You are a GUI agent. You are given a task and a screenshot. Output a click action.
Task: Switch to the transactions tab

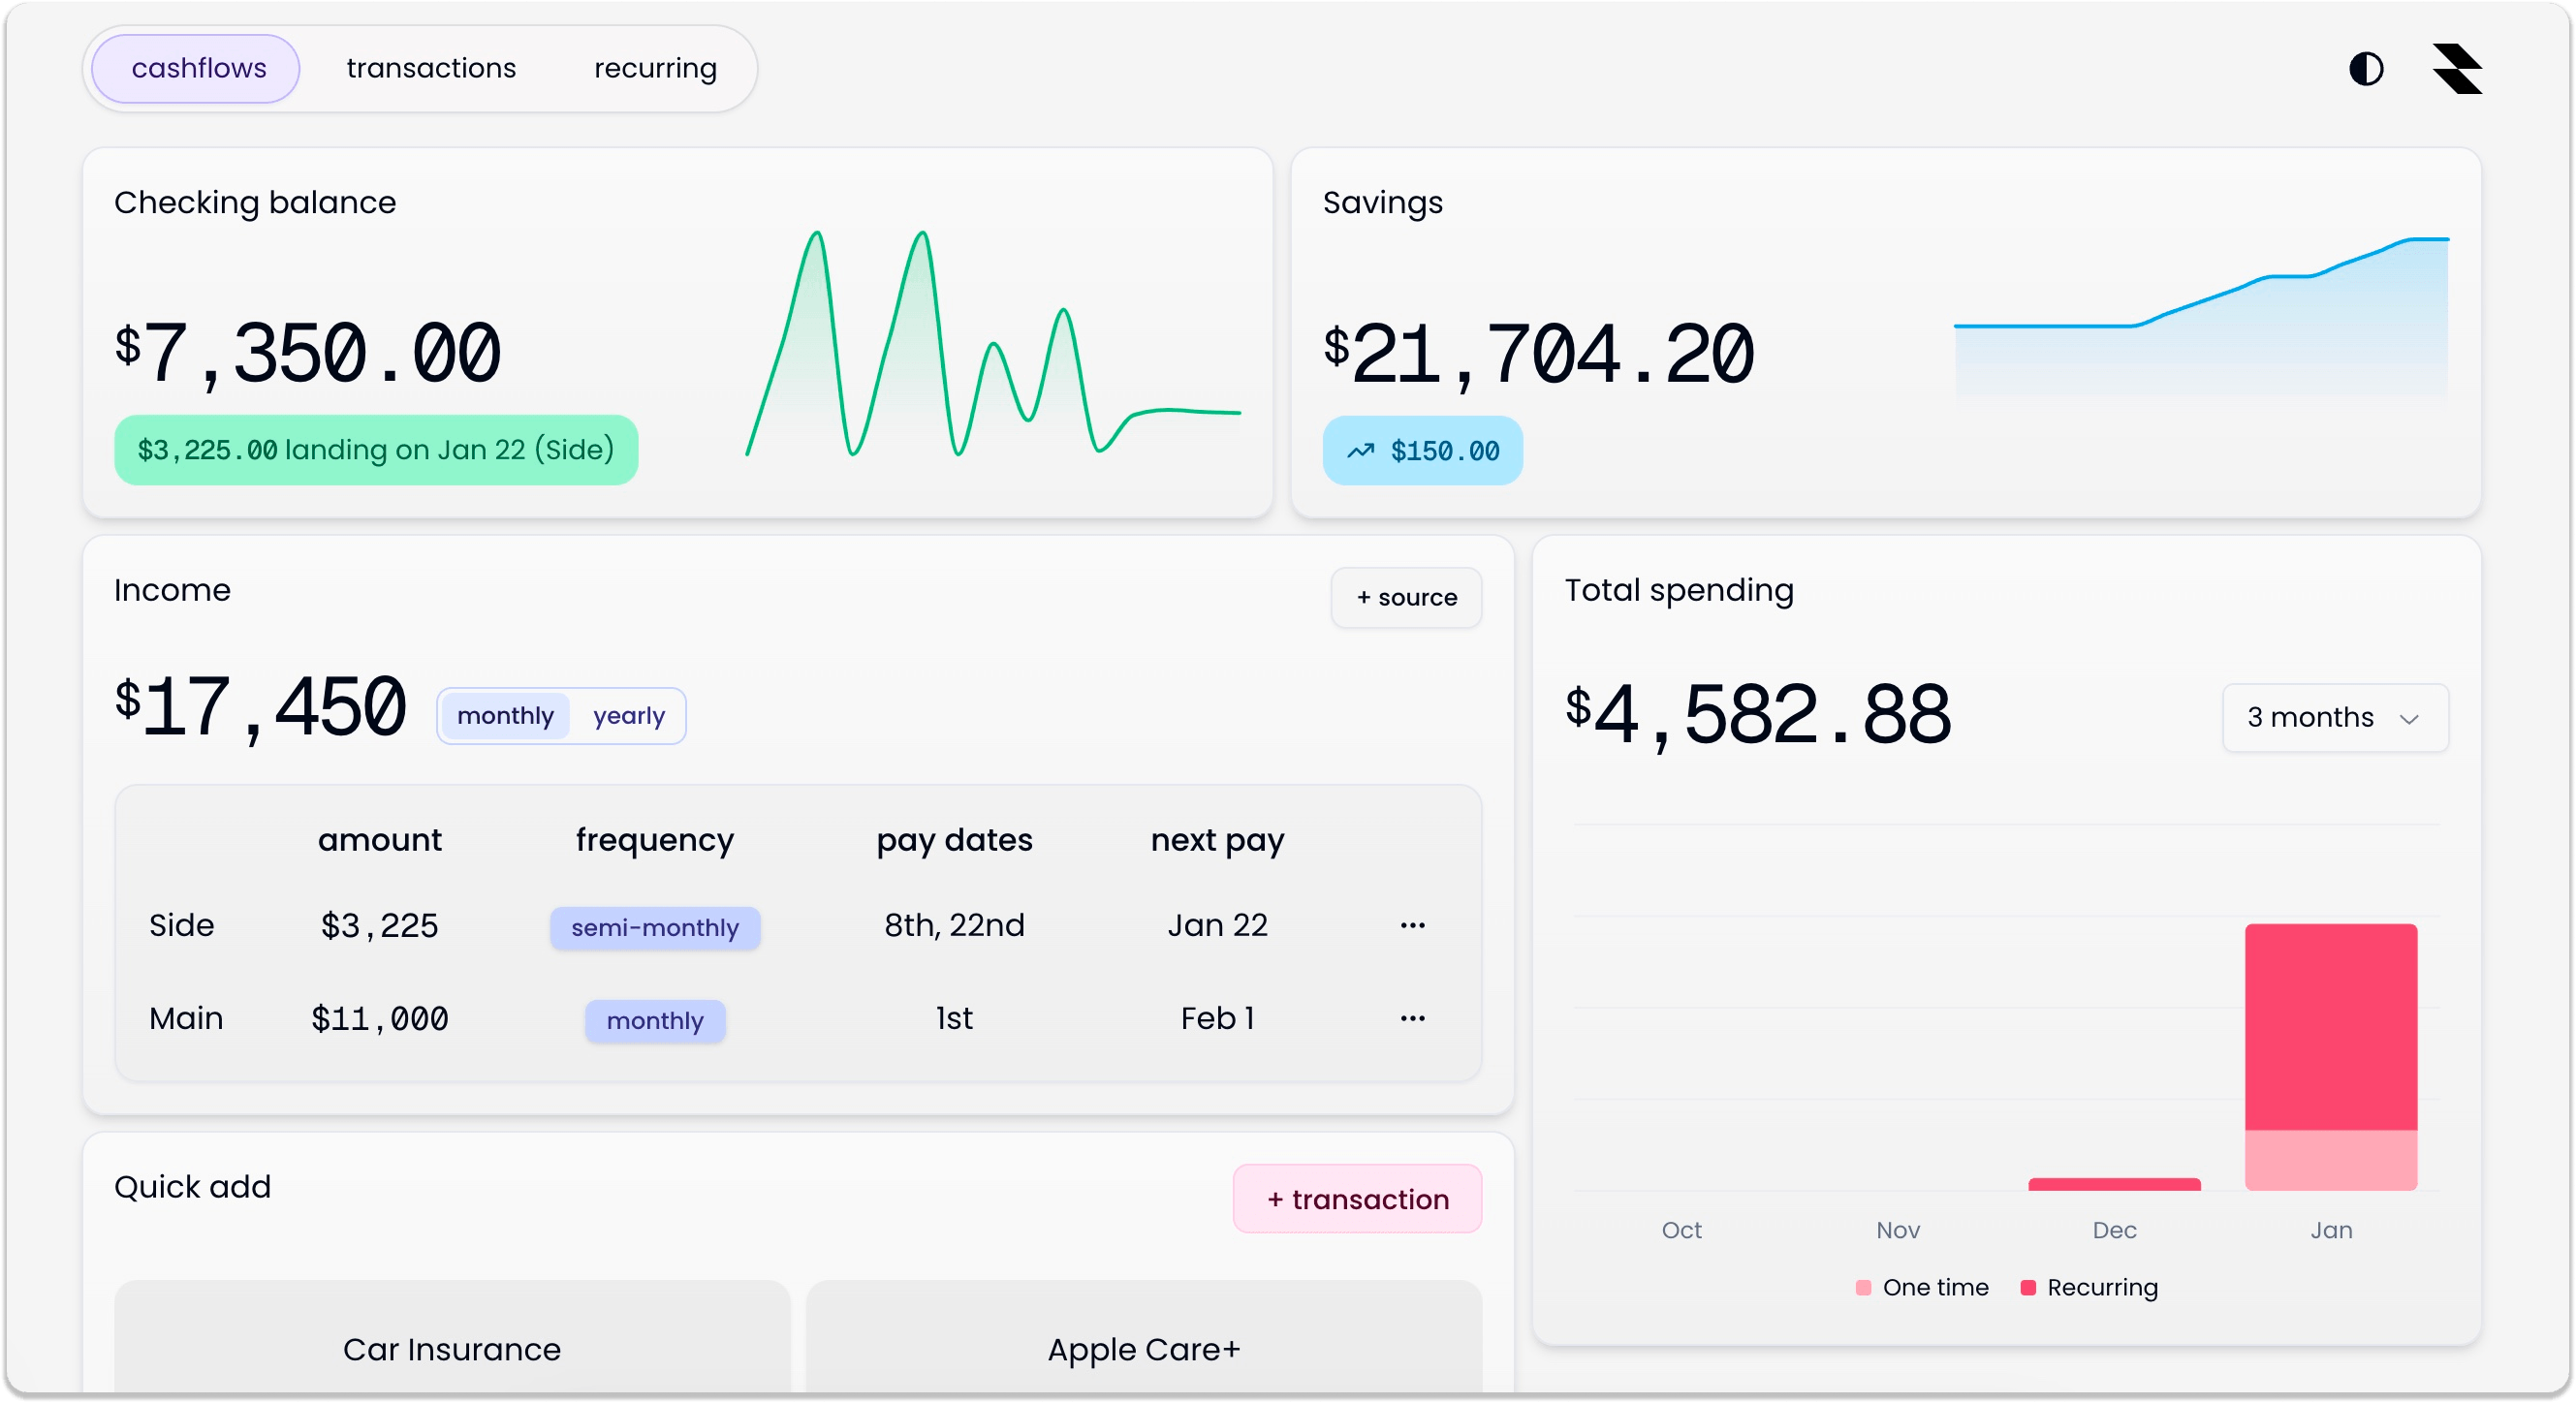(431, 68)
